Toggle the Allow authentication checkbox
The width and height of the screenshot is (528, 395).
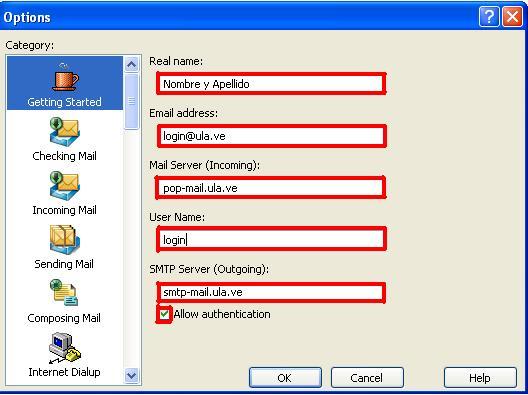(x=164, y=314)
